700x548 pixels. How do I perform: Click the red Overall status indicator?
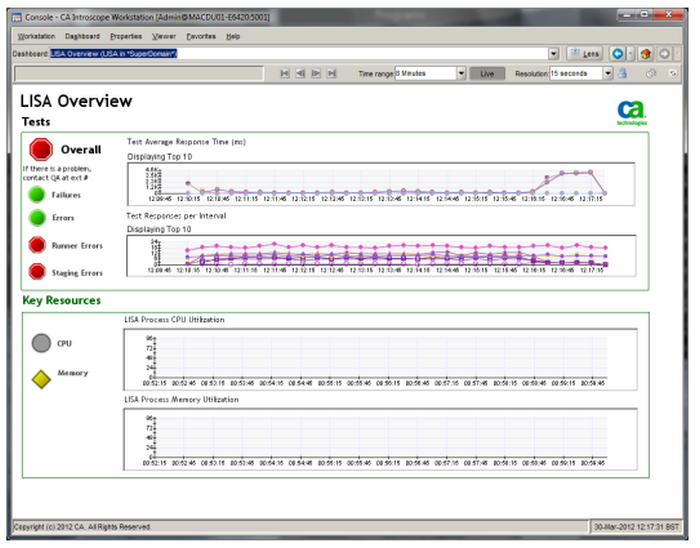pos(41,150)
